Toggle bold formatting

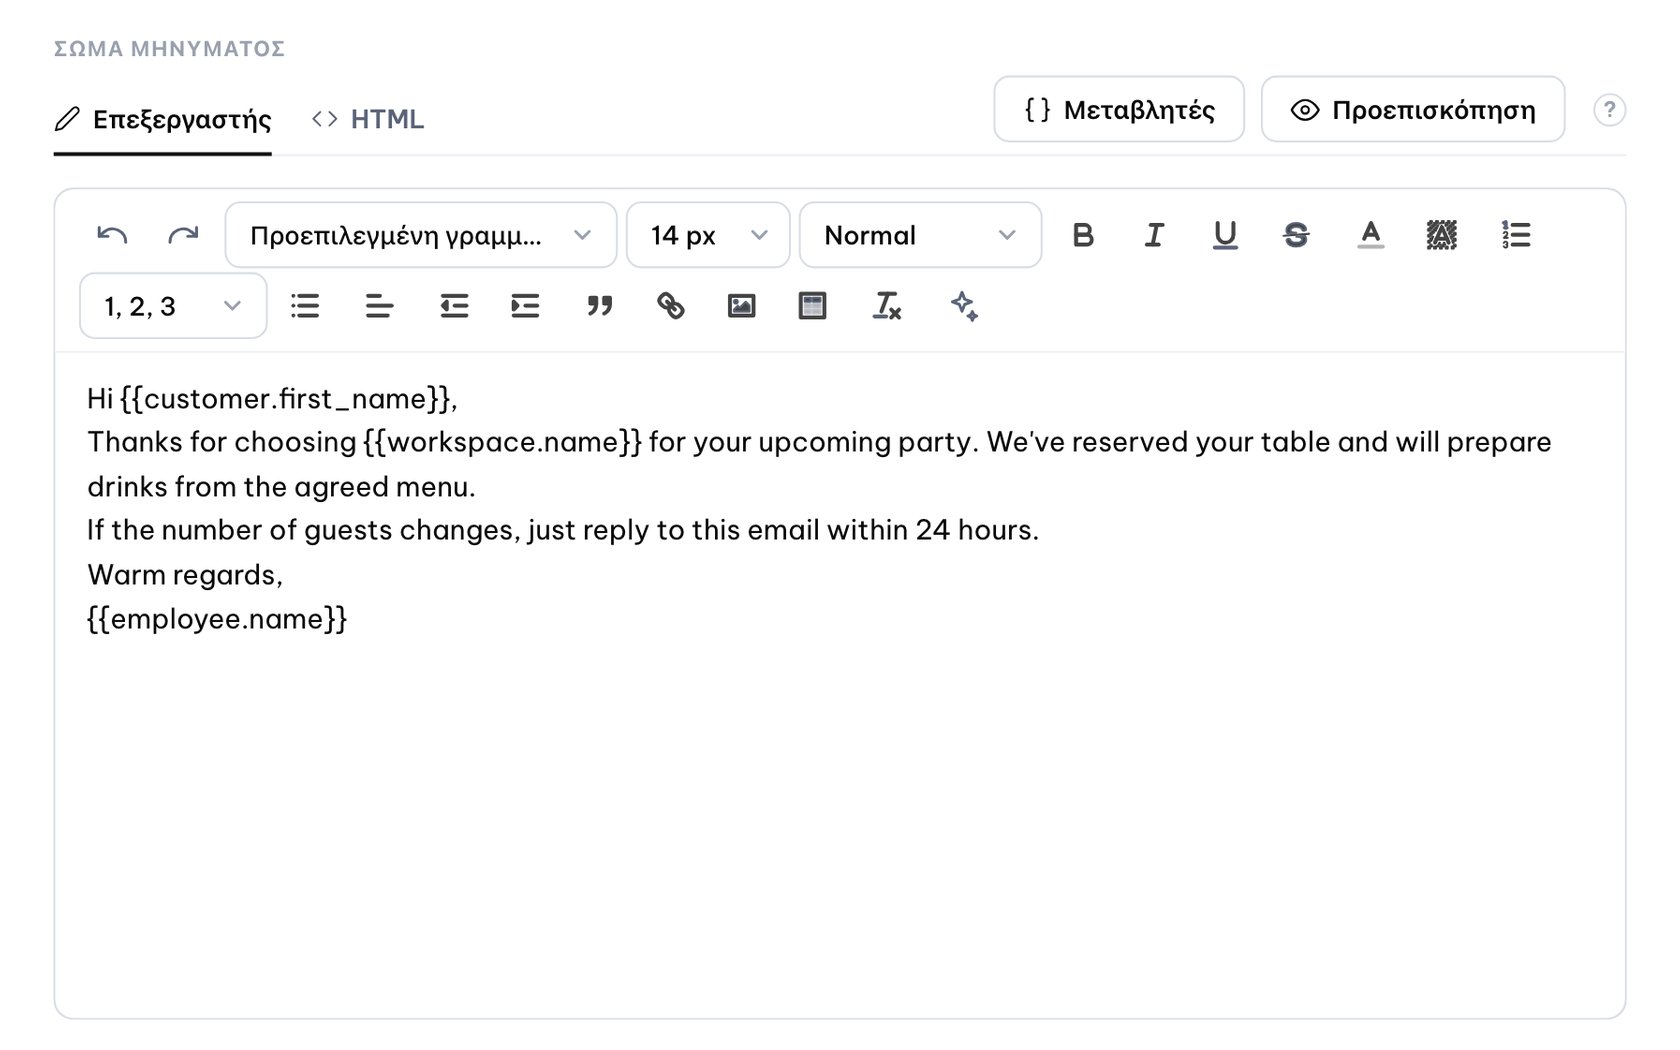point(1083,235)
